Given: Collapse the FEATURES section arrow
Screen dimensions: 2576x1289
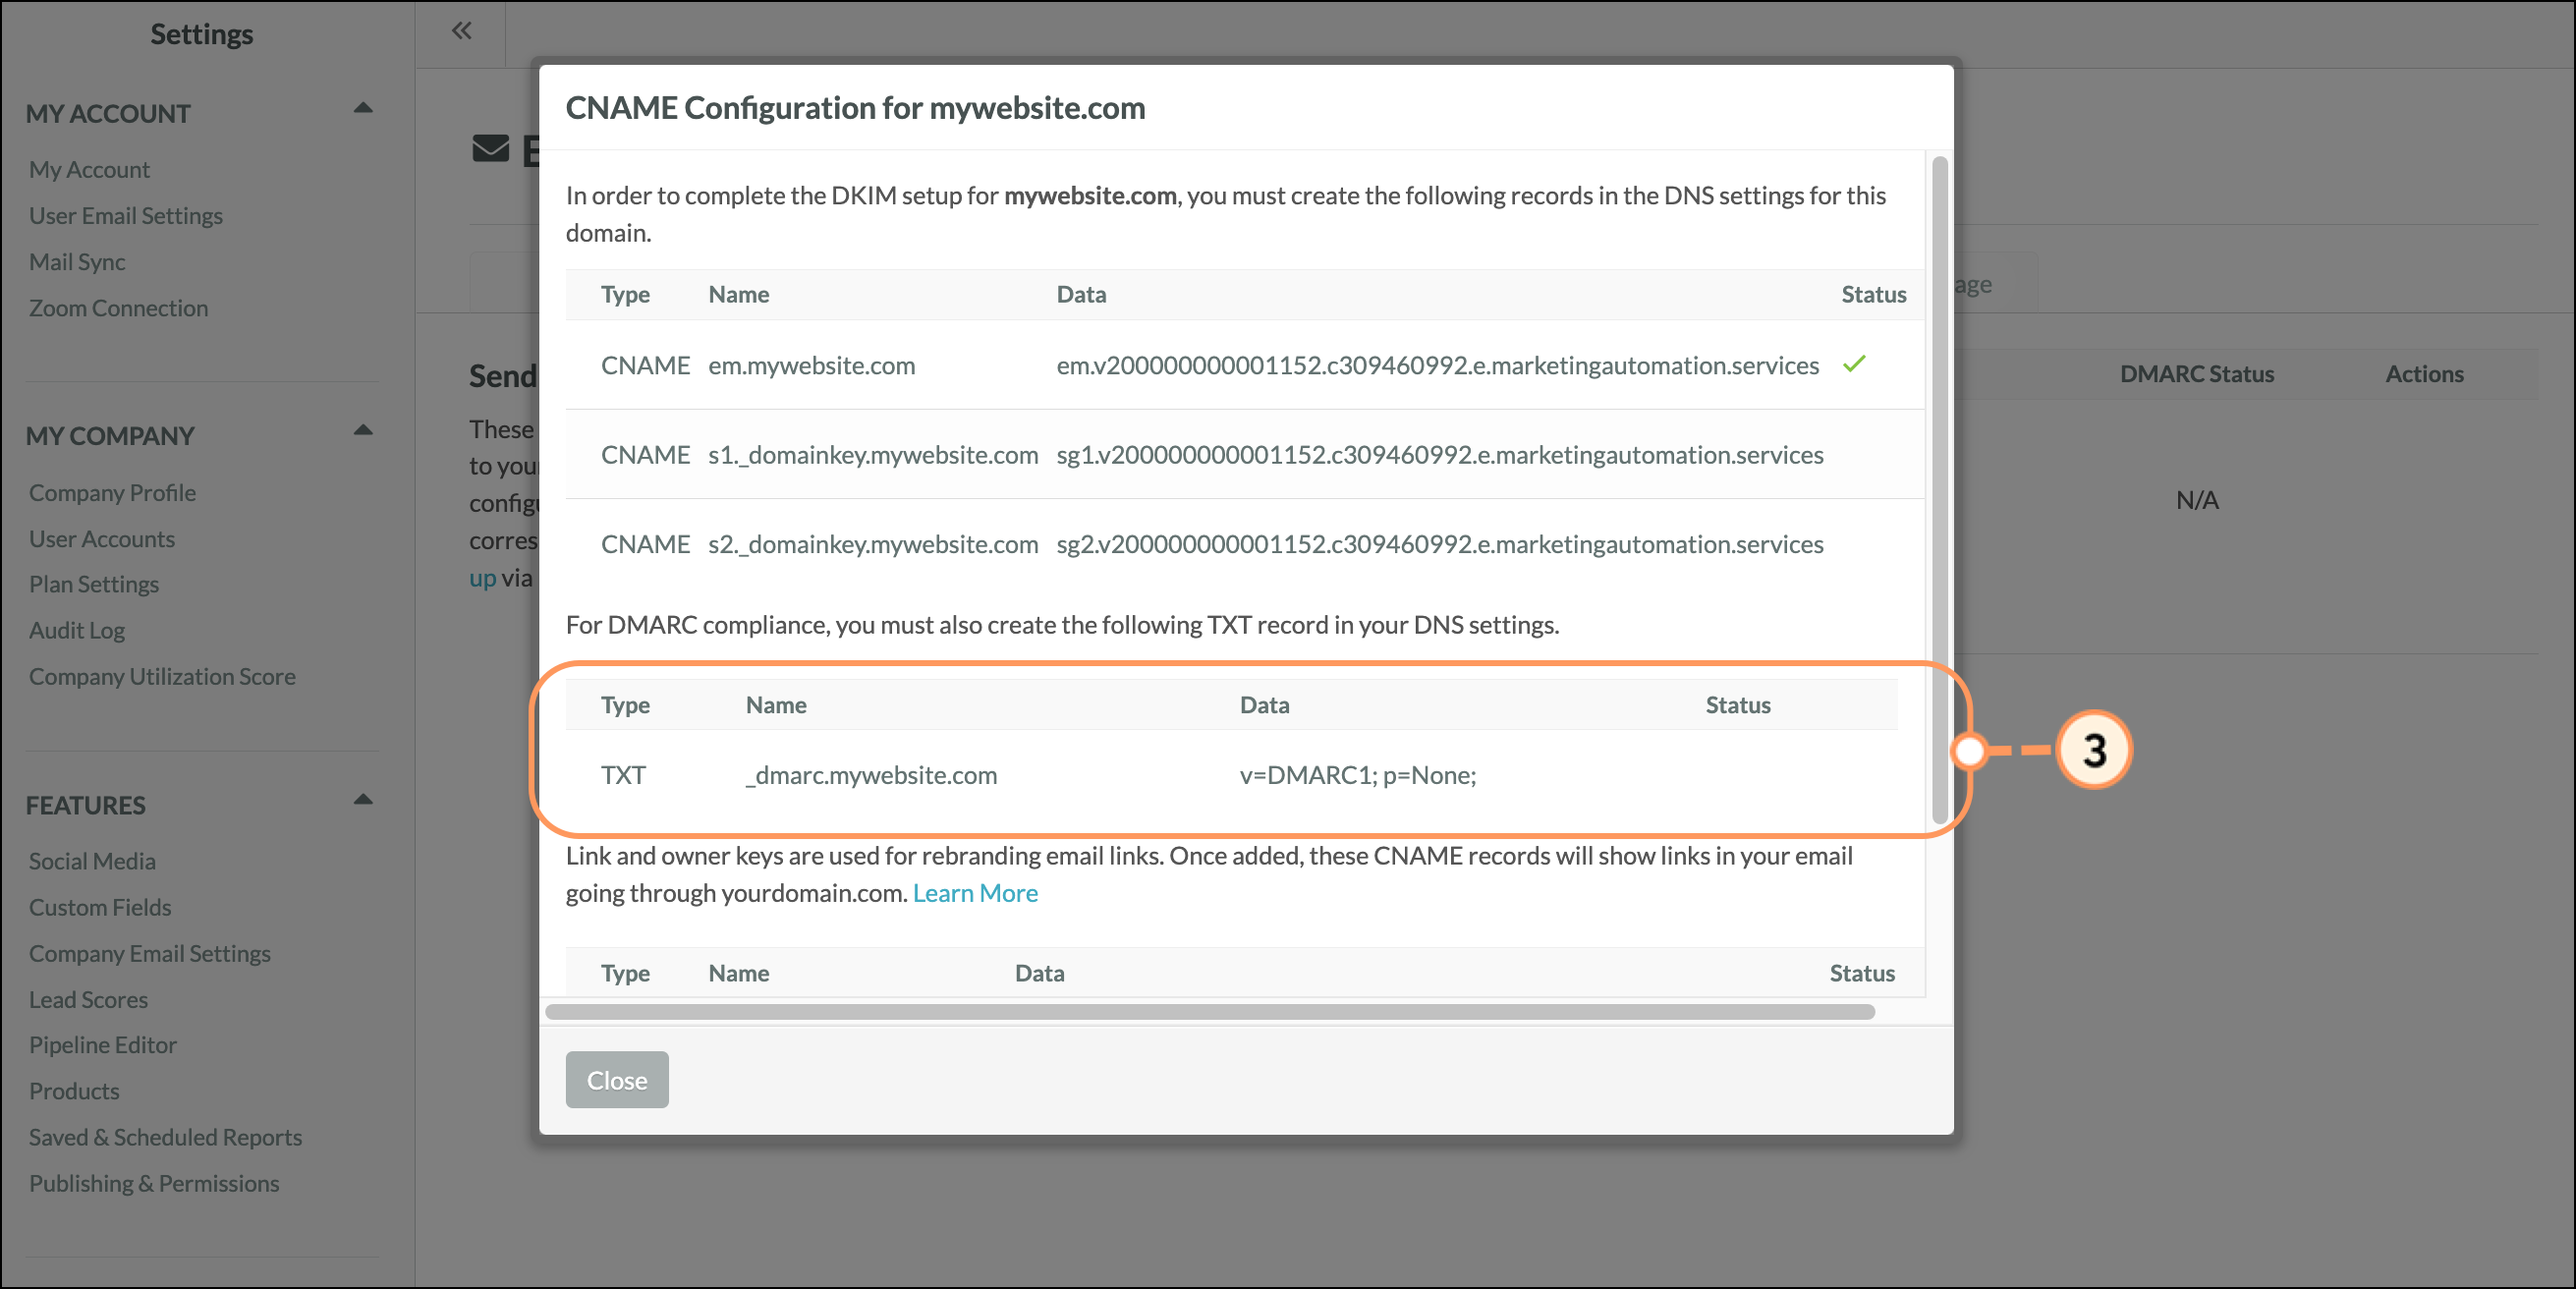Looking at the screenshot, I should click(x=363, y=800).
